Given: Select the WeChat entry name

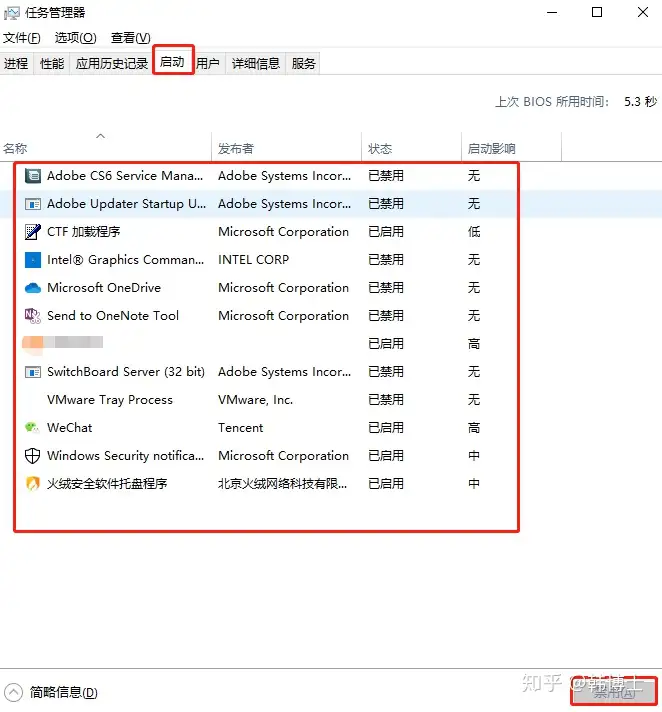Looking at the screenshot, I should tap(69, 428).
